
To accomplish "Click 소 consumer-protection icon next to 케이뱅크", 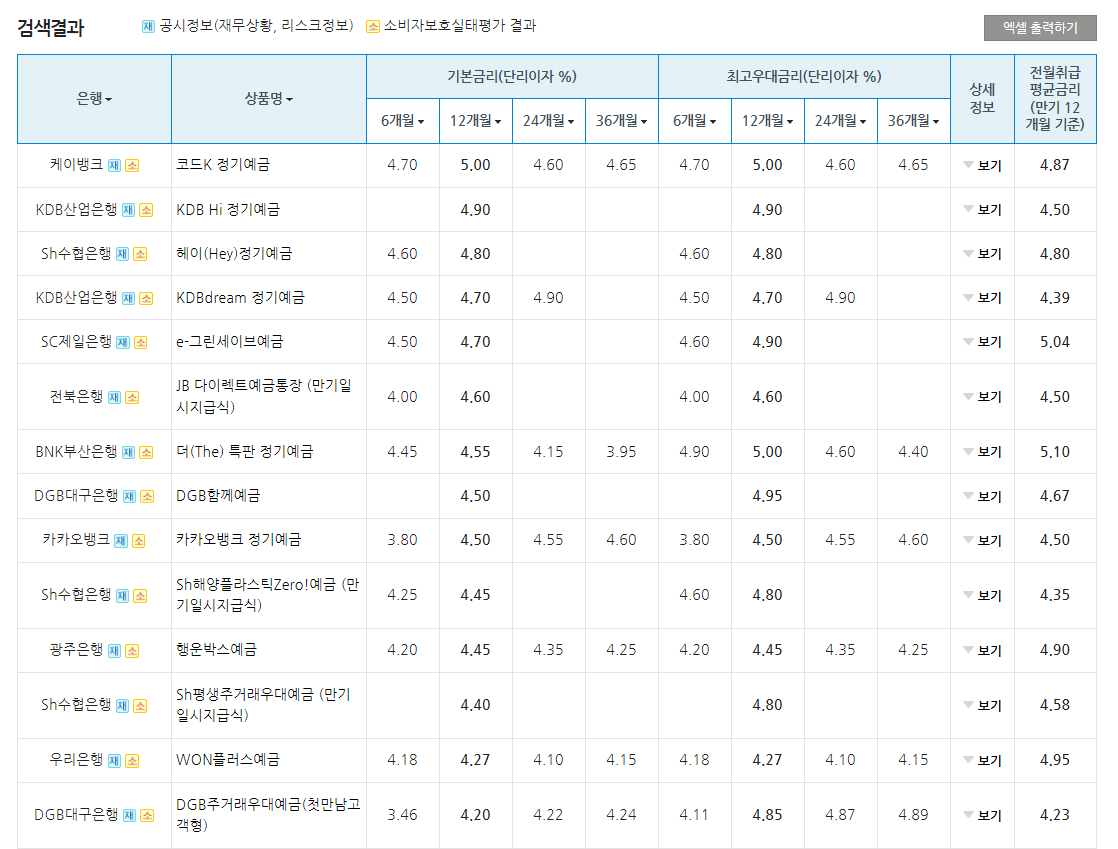I will 132,165.
